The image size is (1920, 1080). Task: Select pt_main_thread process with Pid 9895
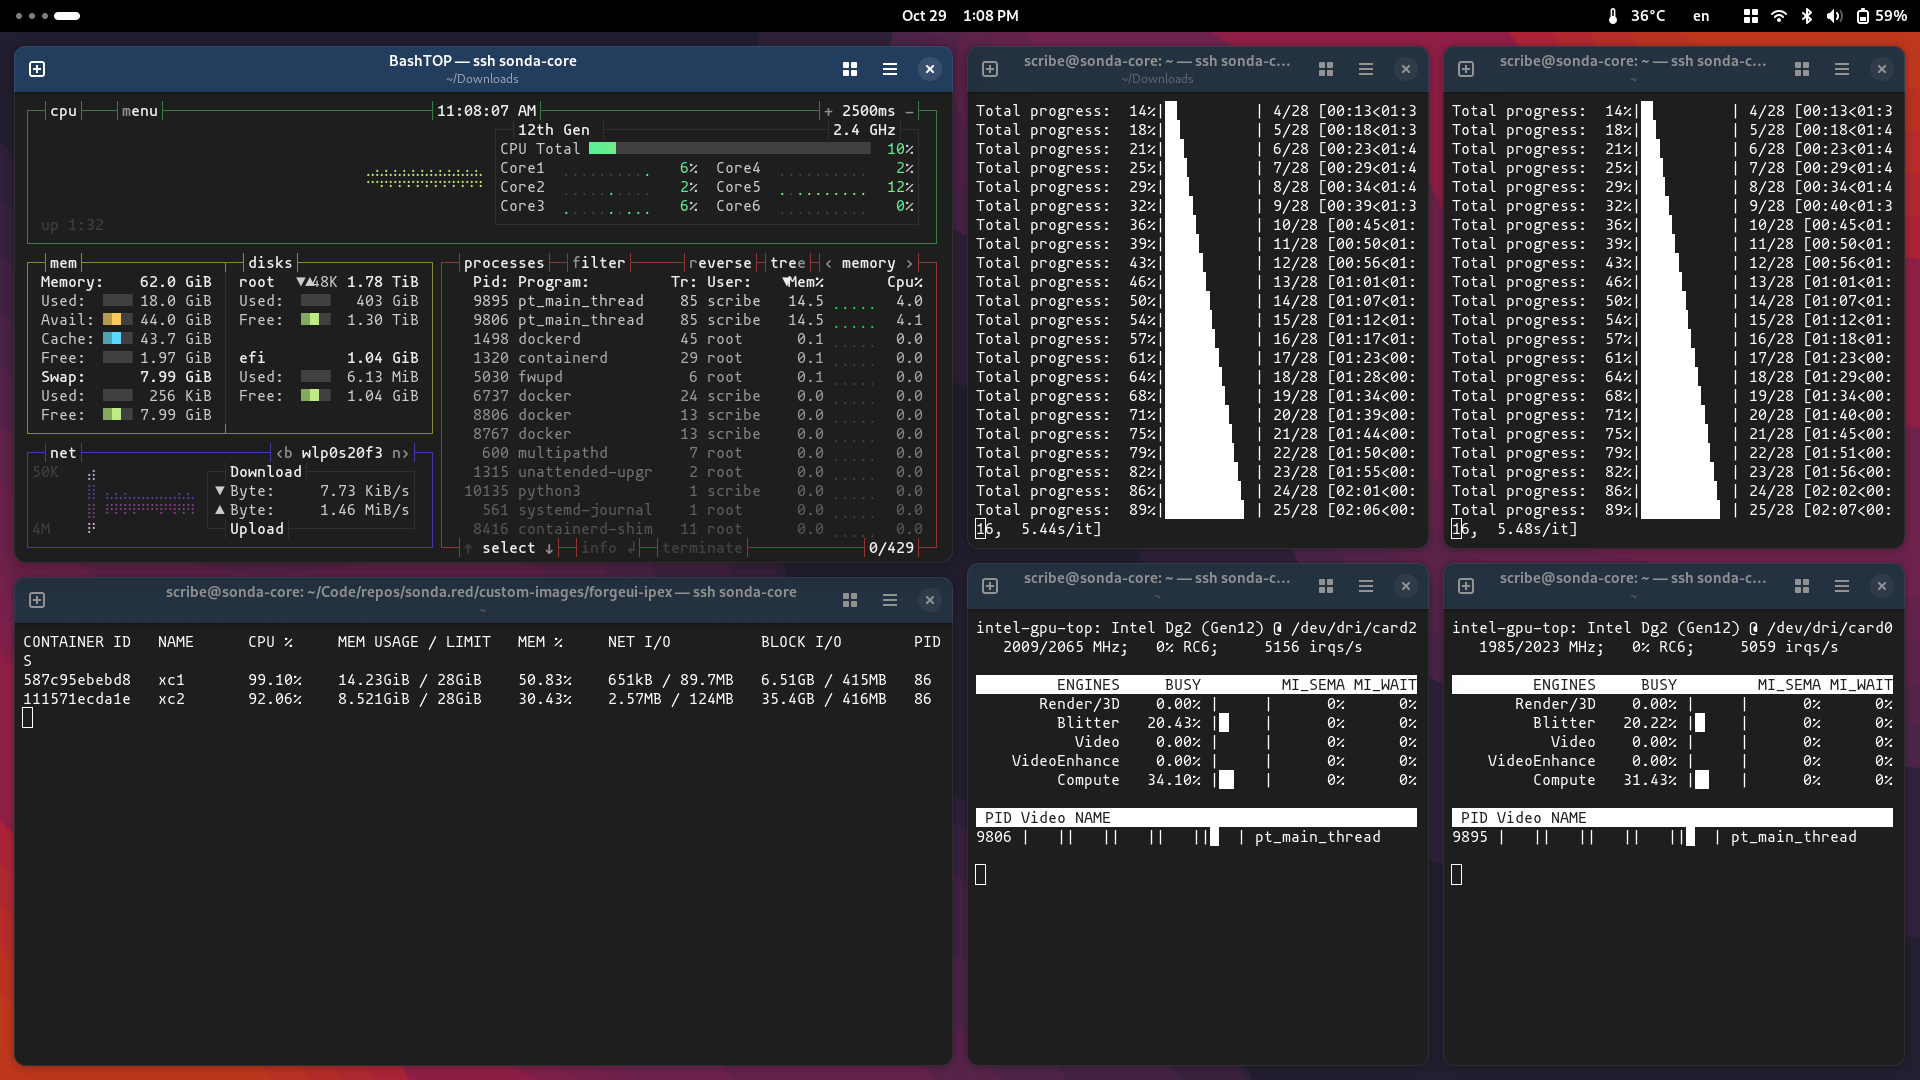tap(580, 301)
